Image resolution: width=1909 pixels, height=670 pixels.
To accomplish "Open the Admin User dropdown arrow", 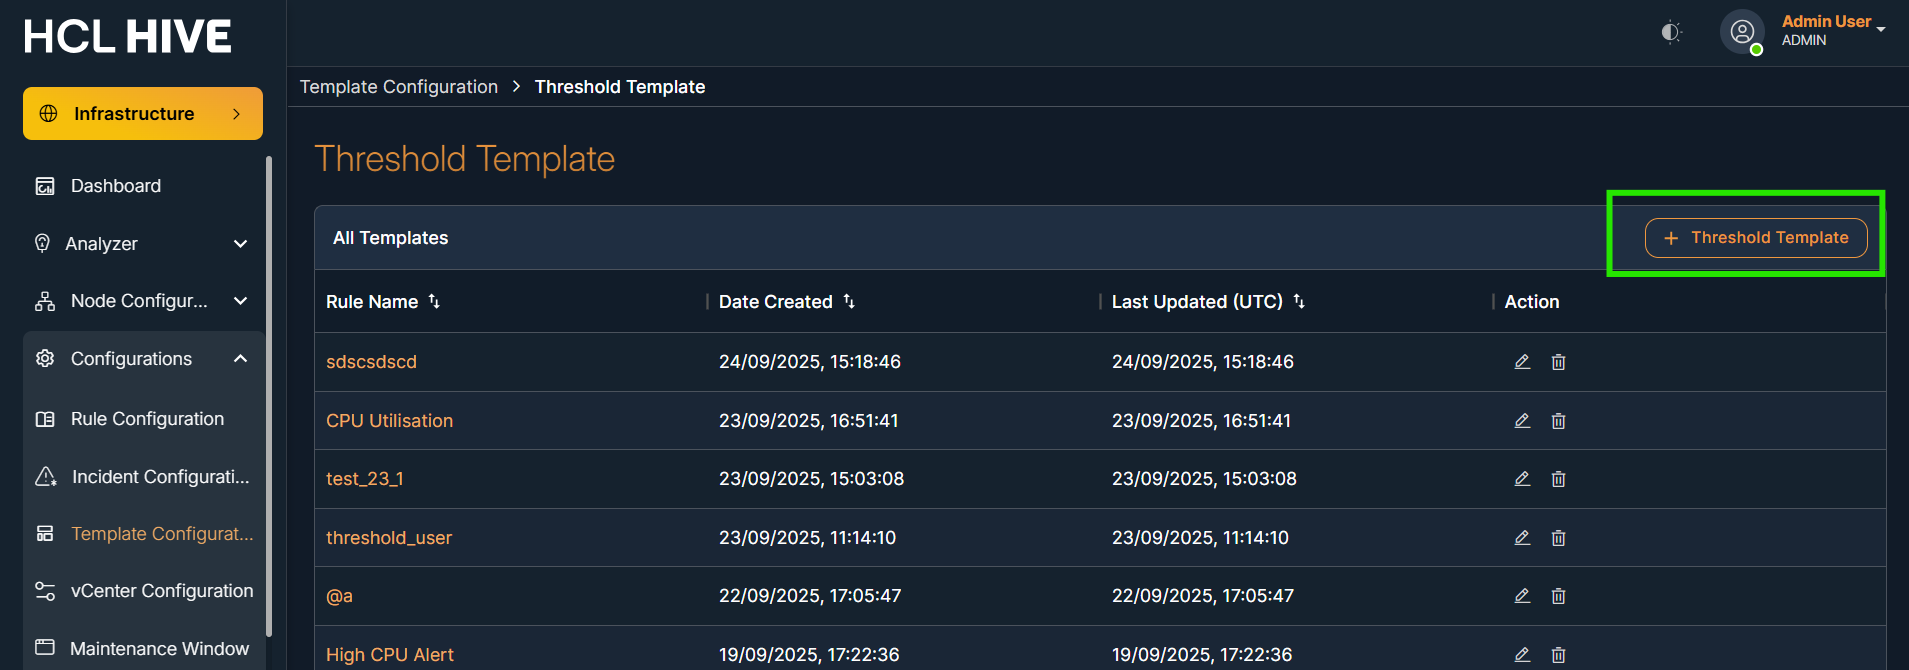I will [x=1881, y=29].
